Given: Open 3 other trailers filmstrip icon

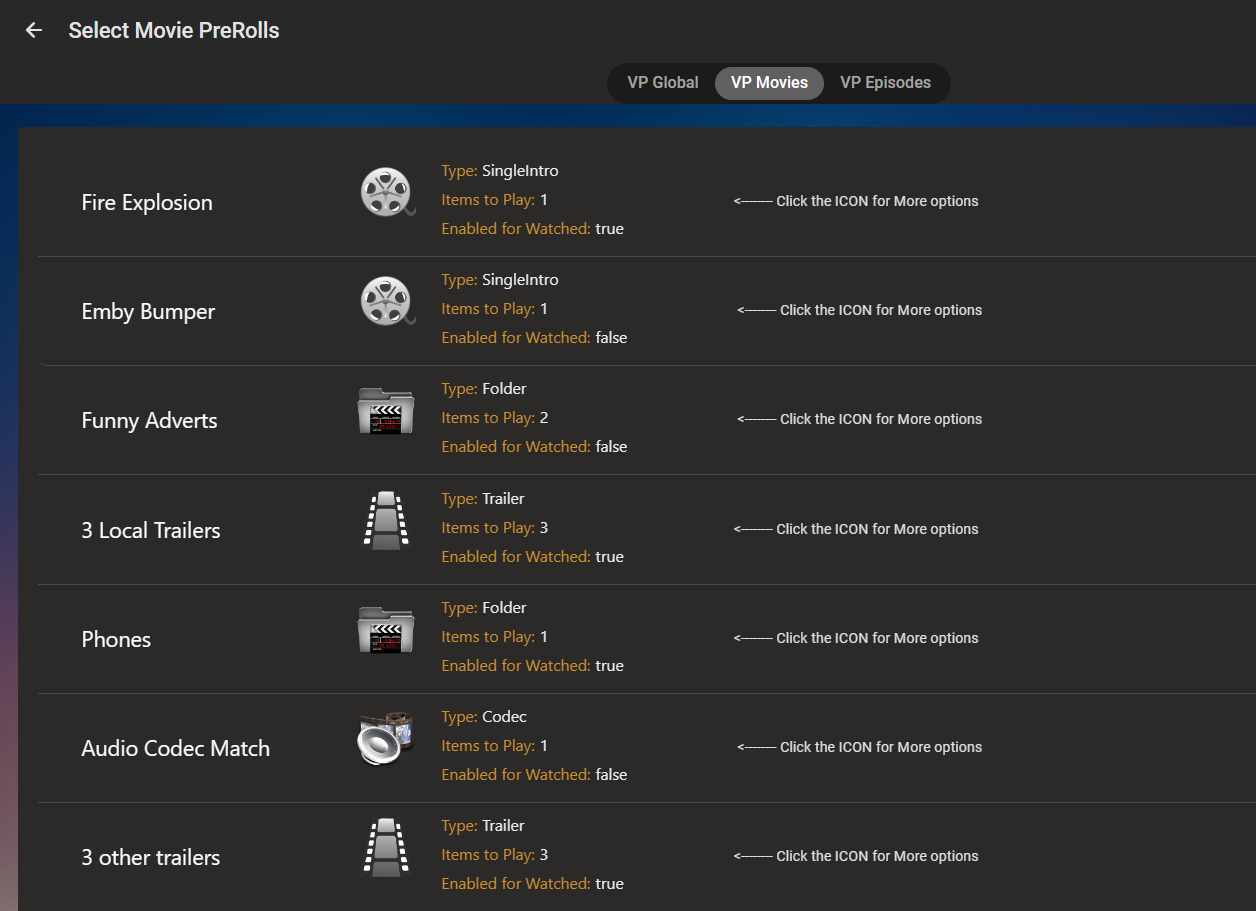Looking at the screenshot, I should pos(386,847).
